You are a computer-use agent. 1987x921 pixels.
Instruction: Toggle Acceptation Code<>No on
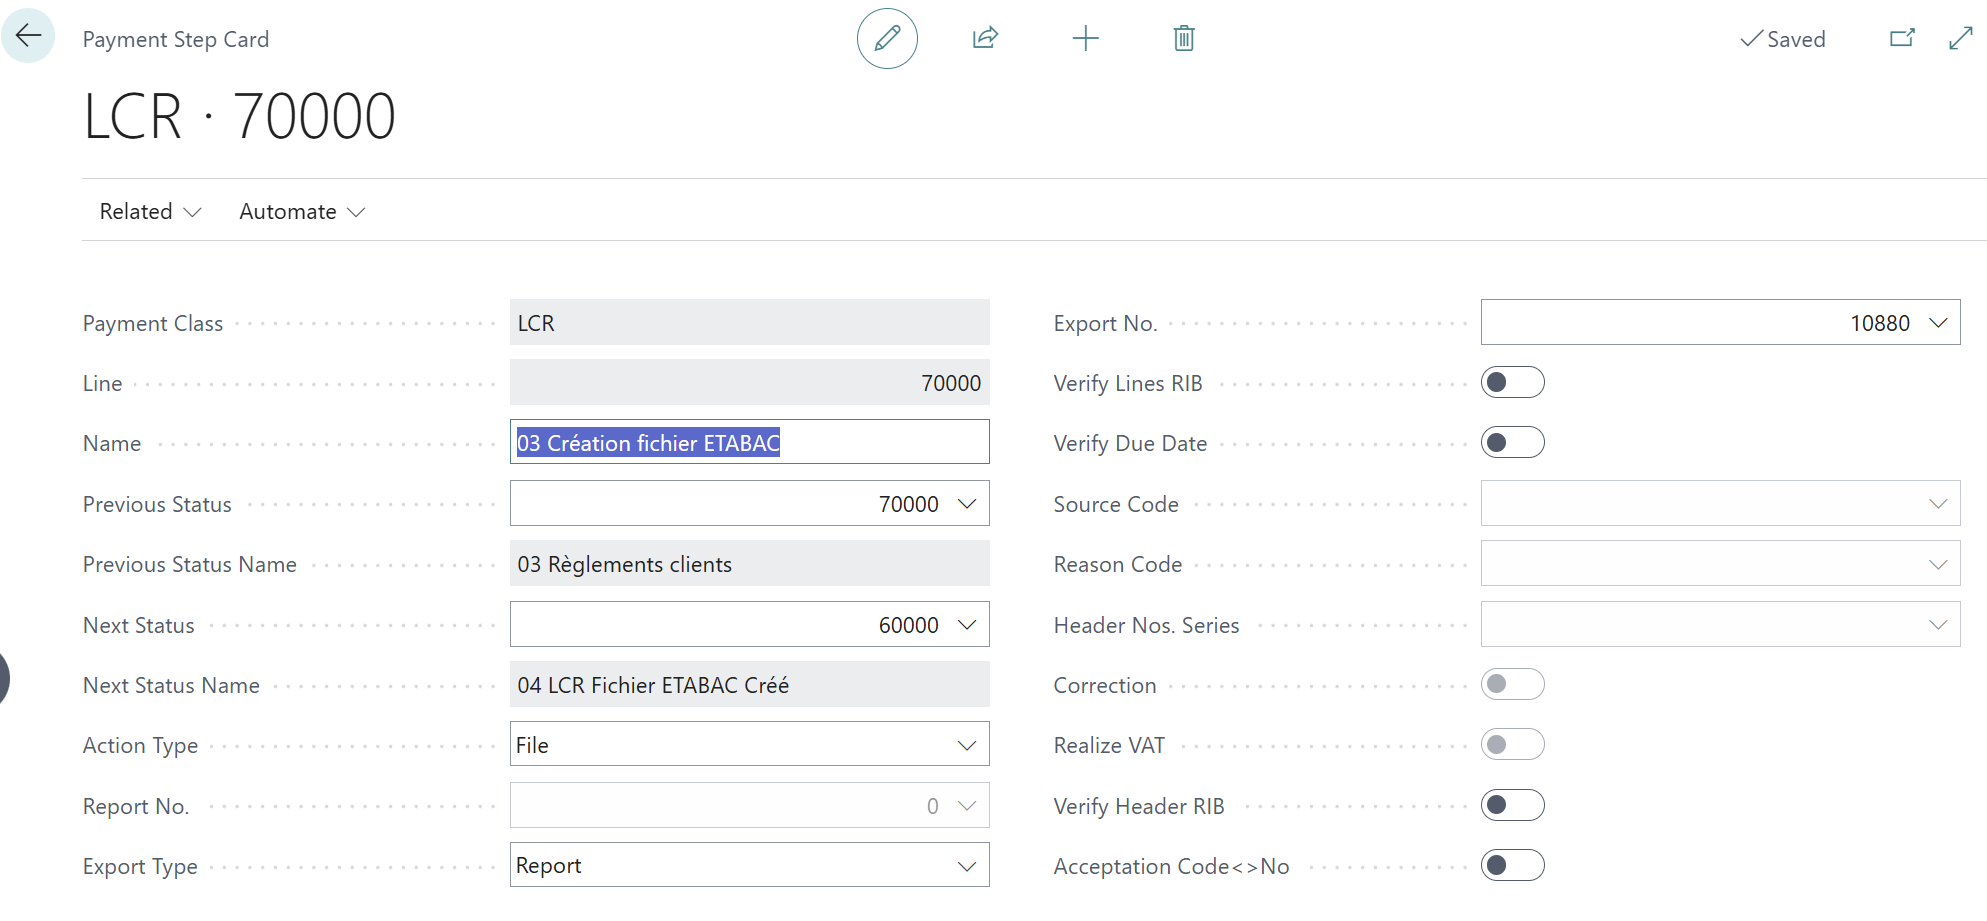tap(1512, 865)
